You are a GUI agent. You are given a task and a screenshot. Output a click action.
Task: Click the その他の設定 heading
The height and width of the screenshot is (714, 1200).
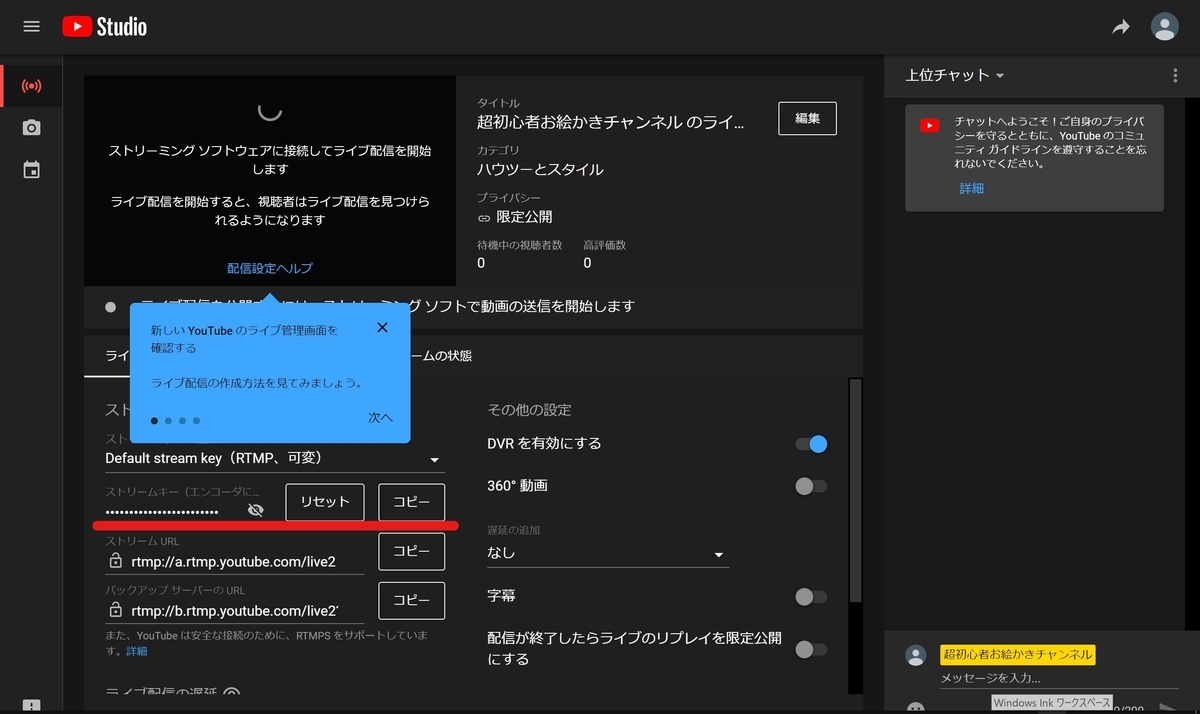(529, 410)
